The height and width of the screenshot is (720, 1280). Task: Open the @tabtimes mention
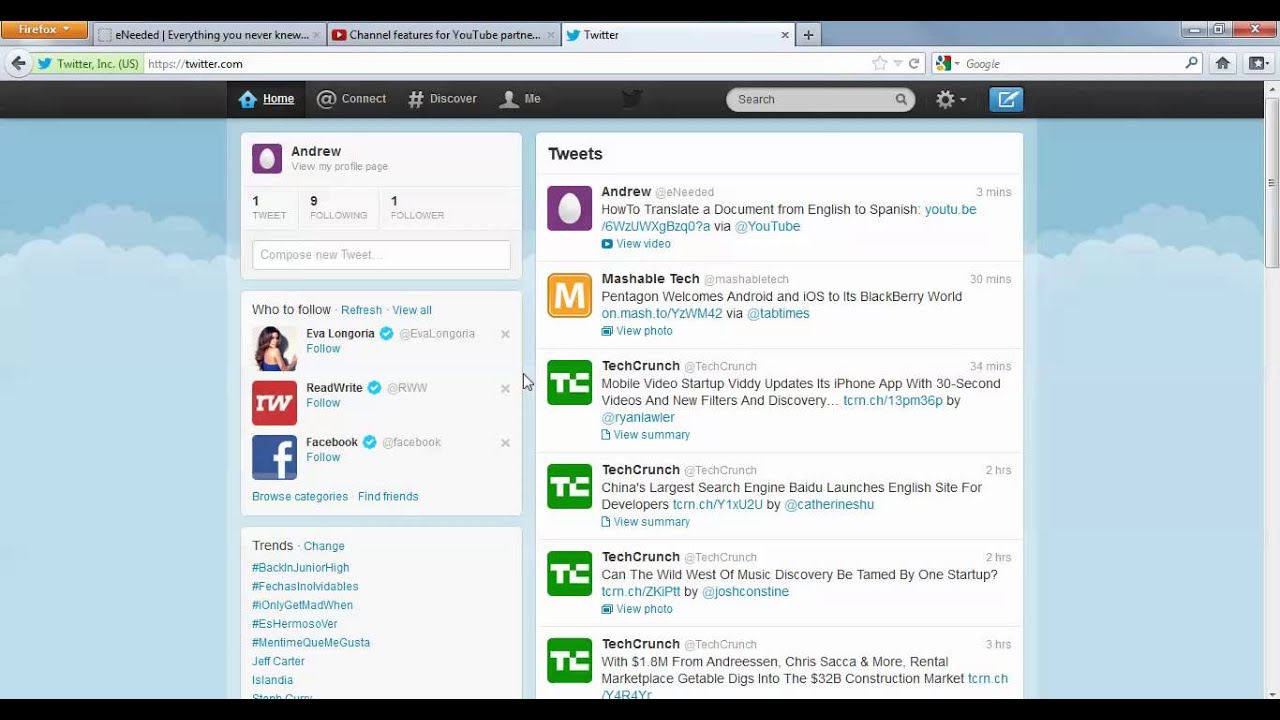click(778, 313)
